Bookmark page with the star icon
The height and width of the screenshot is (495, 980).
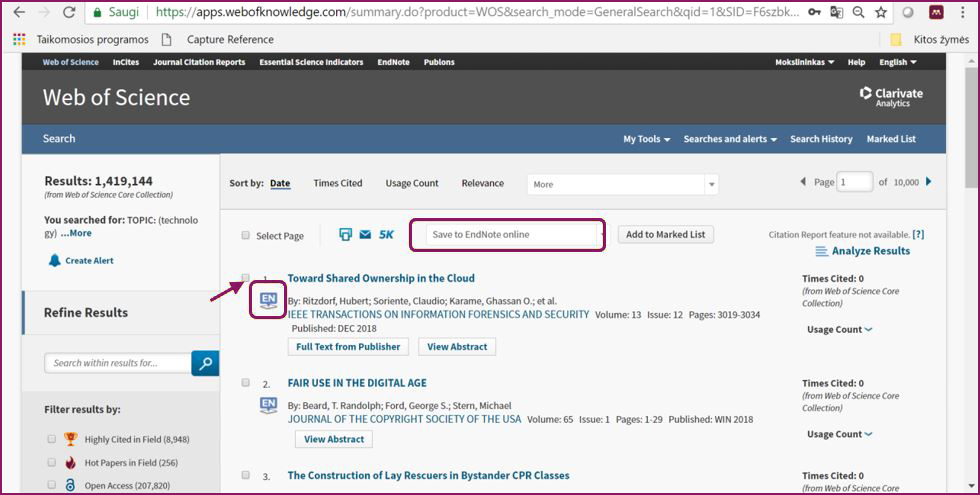click(880, 13)
